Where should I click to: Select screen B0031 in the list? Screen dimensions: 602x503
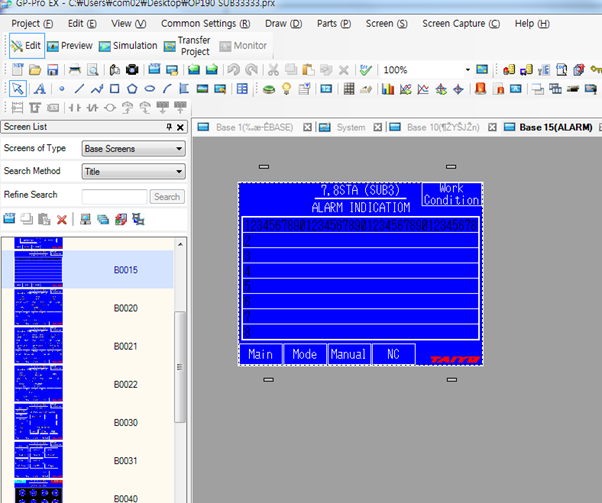click(88, 460)
